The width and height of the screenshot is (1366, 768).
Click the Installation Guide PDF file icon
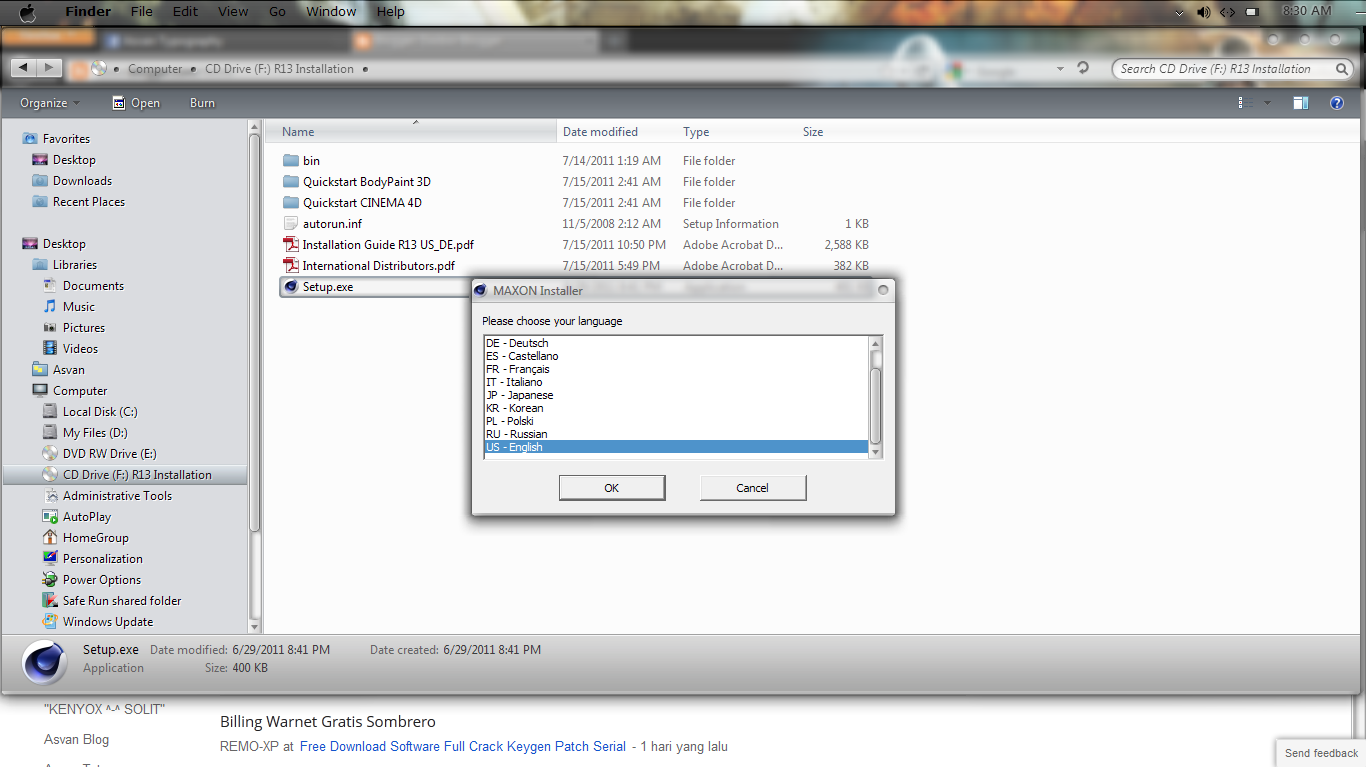(x=291, y=245)
